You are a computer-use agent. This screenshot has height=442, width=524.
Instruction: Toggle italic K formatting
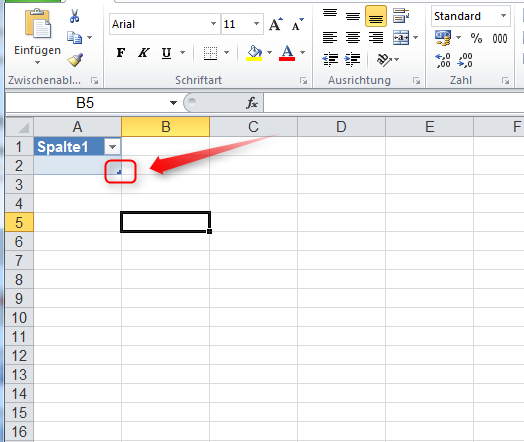click(144, 52)
